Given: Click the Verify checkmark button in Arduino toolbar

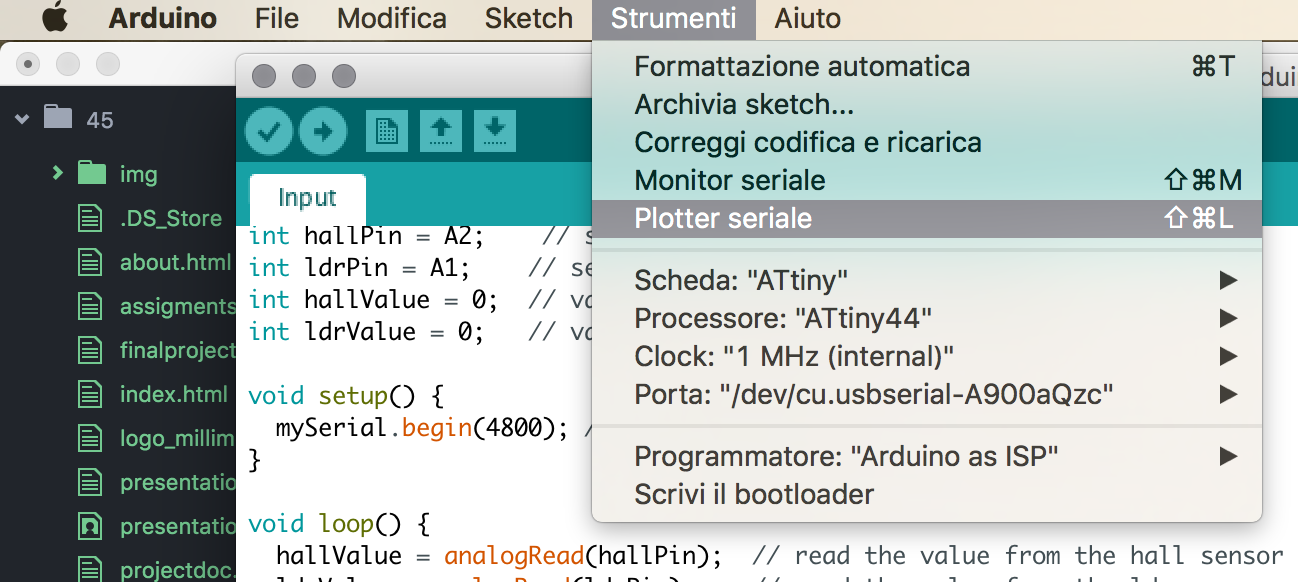Looking at the screenshot, I should tap(269, 131).
